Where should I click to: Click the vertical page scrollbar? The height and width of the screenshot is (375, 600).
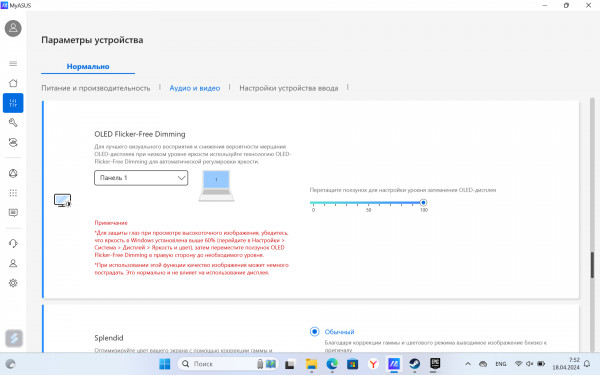click(592, 265)
